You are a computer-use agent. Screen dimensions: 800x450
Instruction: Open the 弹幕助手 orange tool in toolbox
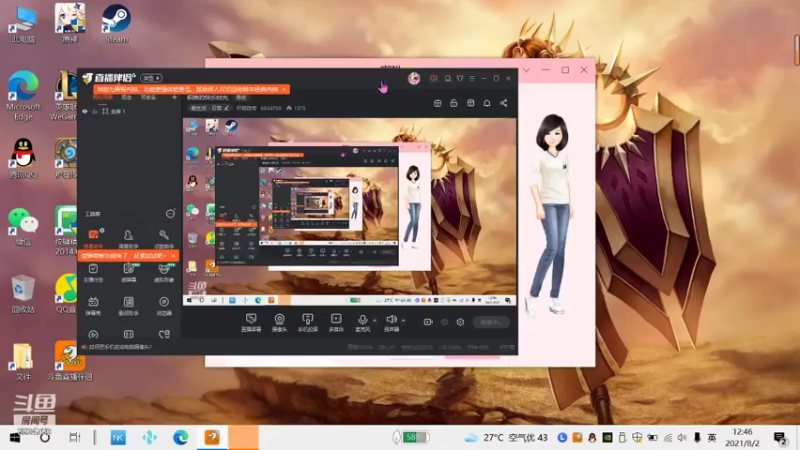tap(93, 237)
